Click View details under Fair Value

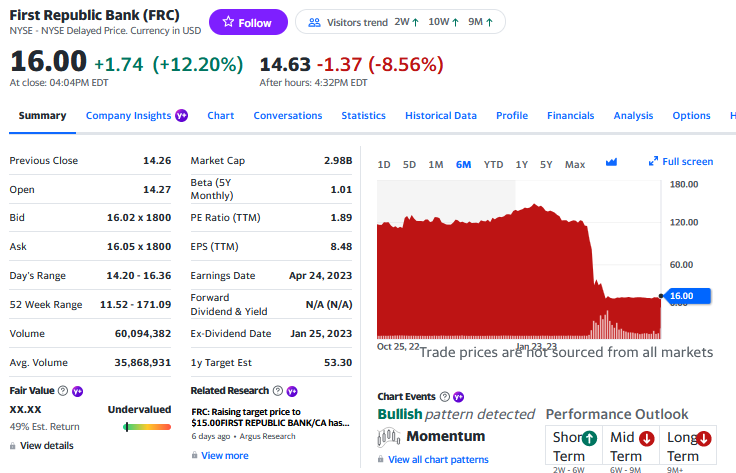point(46,446)
